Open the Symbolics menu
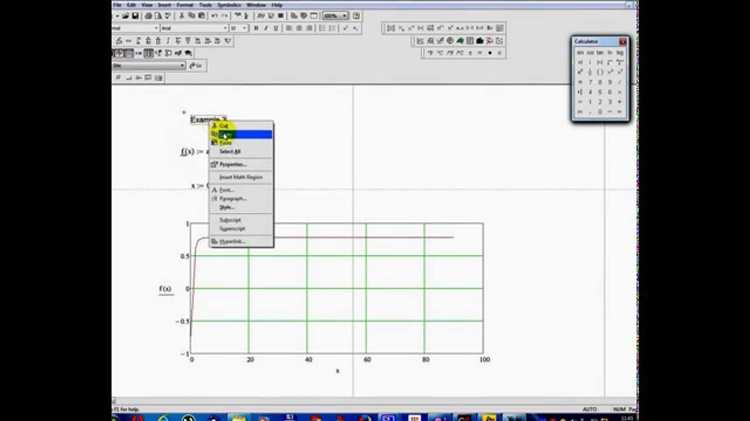750x421 pixels. 230,5
